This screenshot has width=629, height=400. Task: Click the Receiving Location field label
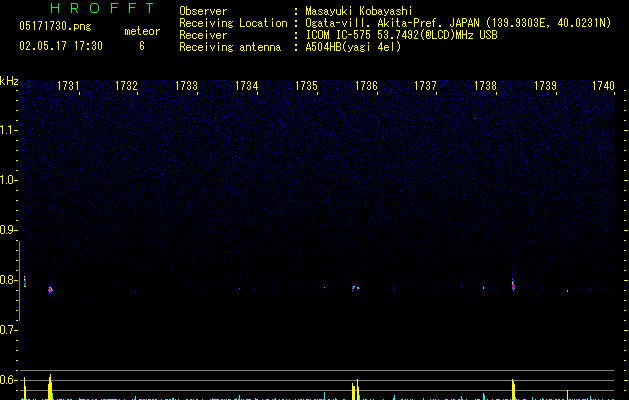(x=233, y=23)
